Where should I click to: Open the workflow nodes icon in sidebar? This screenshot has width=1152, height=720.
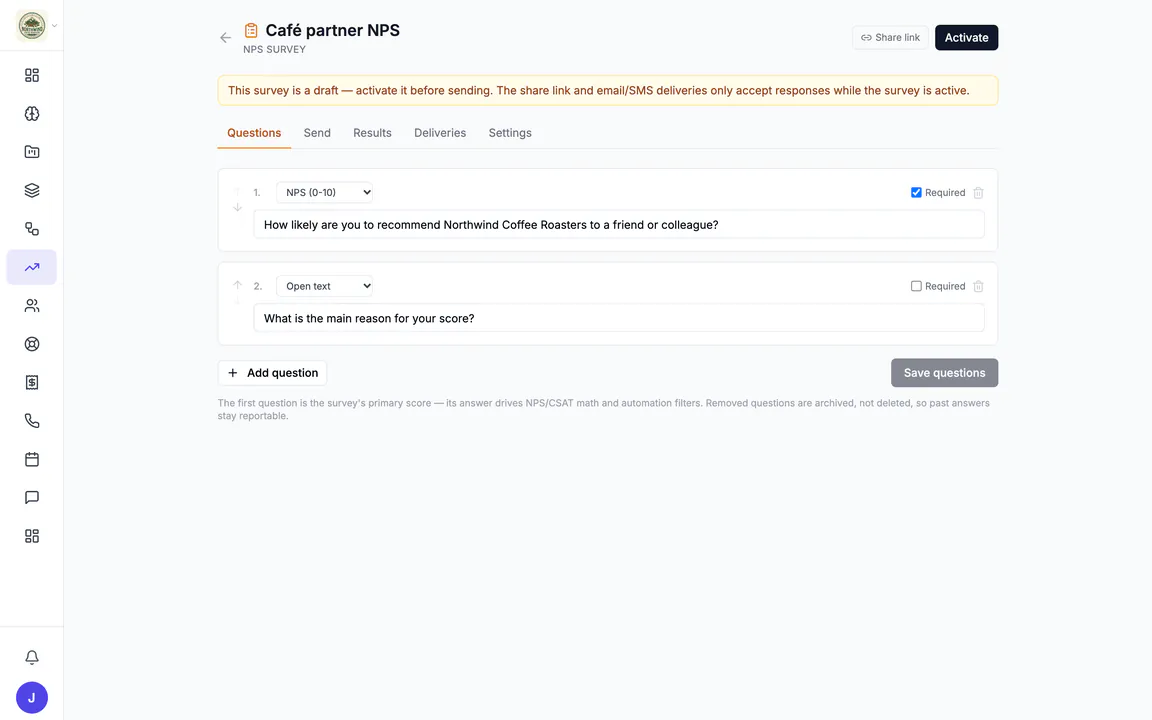tap(32, 229)
